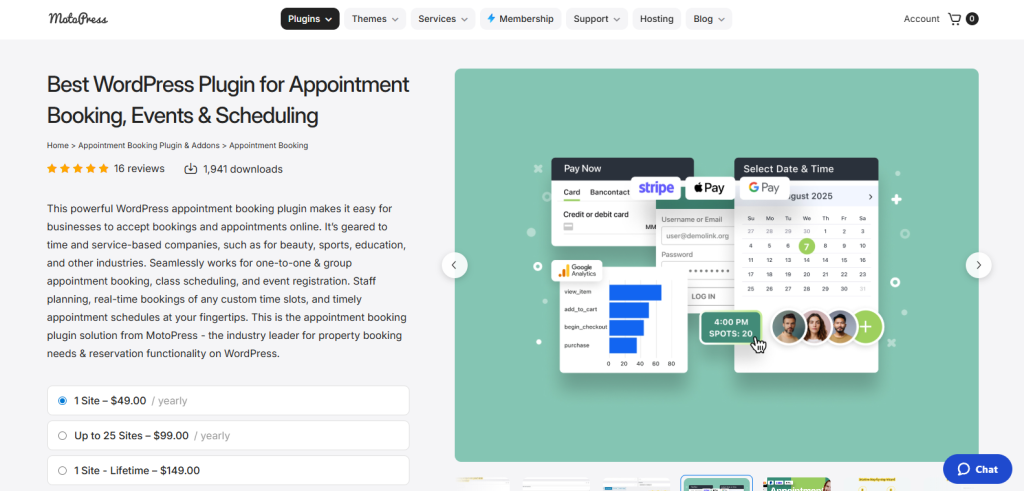Click the five-star rating icons
Viewport: 1024px width, 491px height.
(78, 169)
